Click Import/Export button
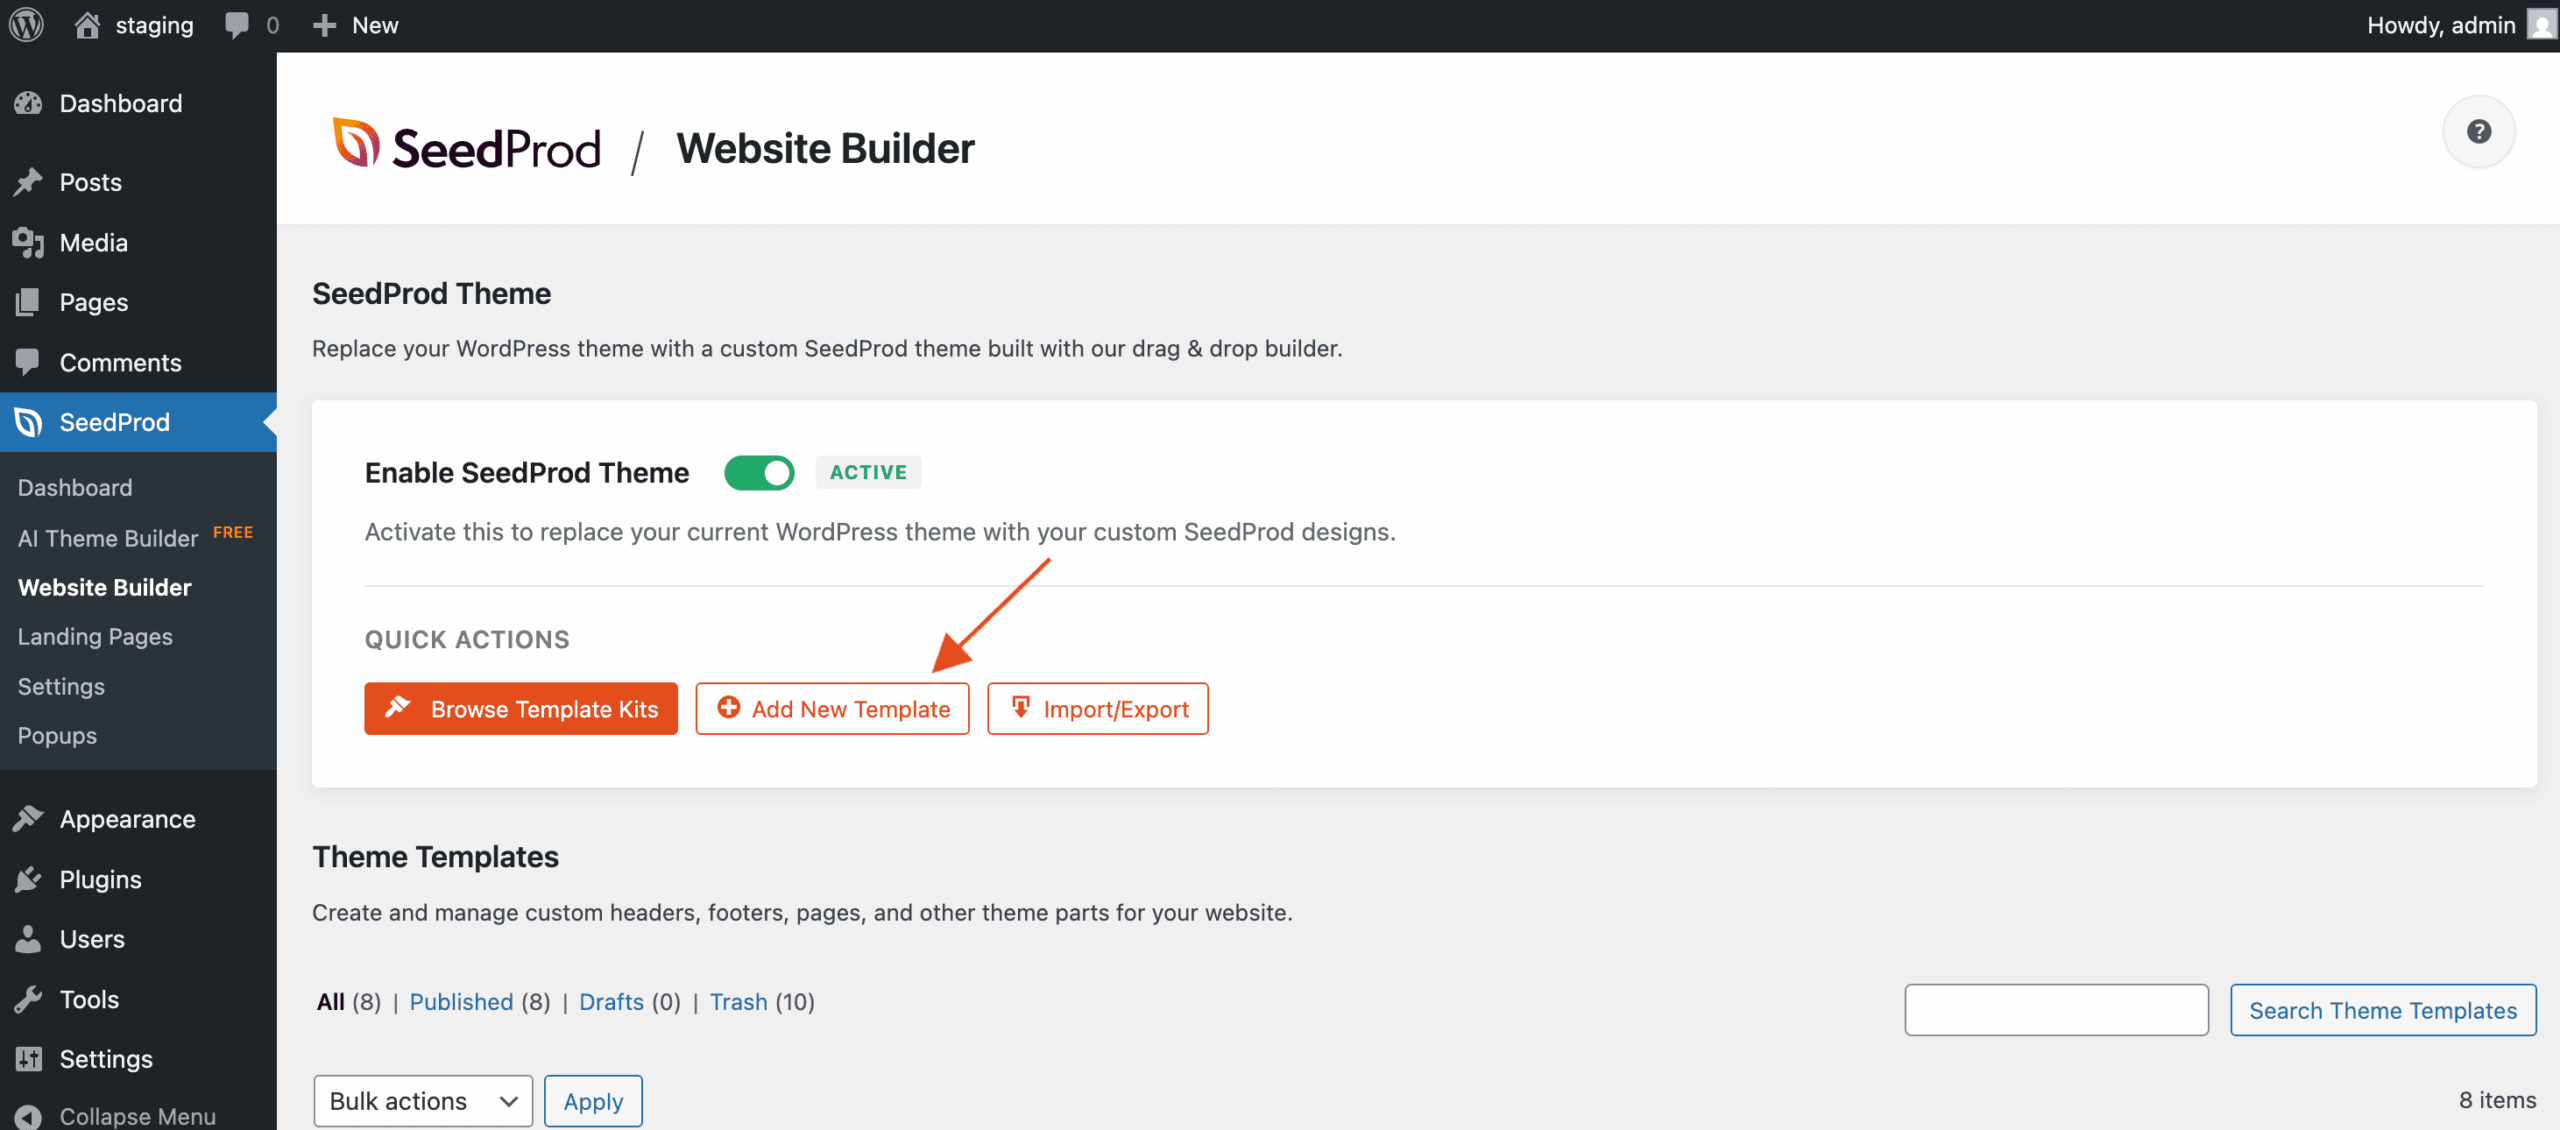The height and width of the screenshot is (1130, 2560). 1097,709
